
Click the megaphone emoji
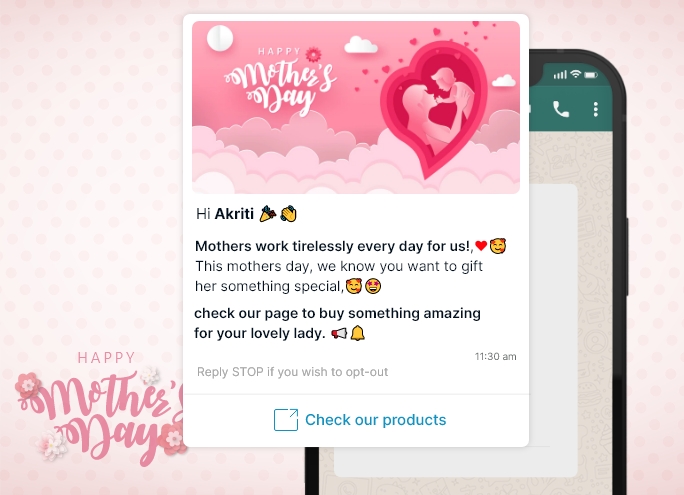(x=339, y=334)
